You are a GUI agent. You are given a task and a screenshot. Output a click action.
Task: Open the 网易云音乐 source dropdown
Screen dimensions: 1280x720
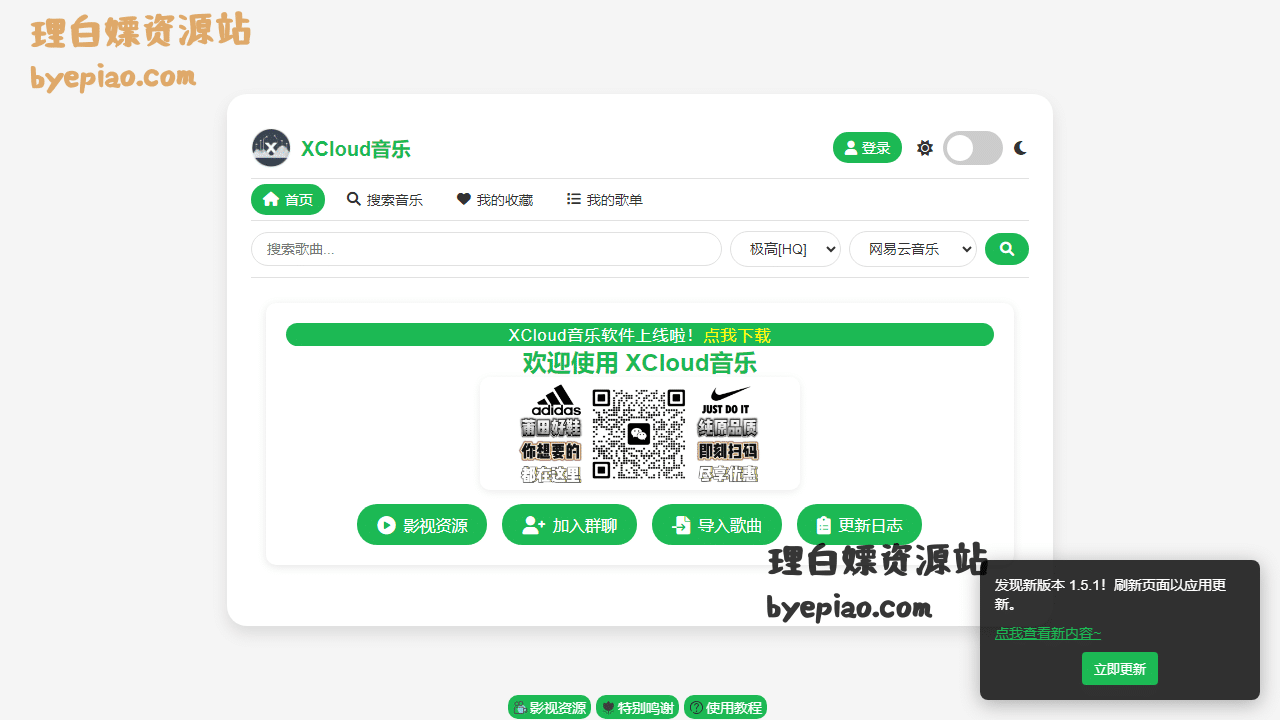pyautogui.click(x=912, y=249)
